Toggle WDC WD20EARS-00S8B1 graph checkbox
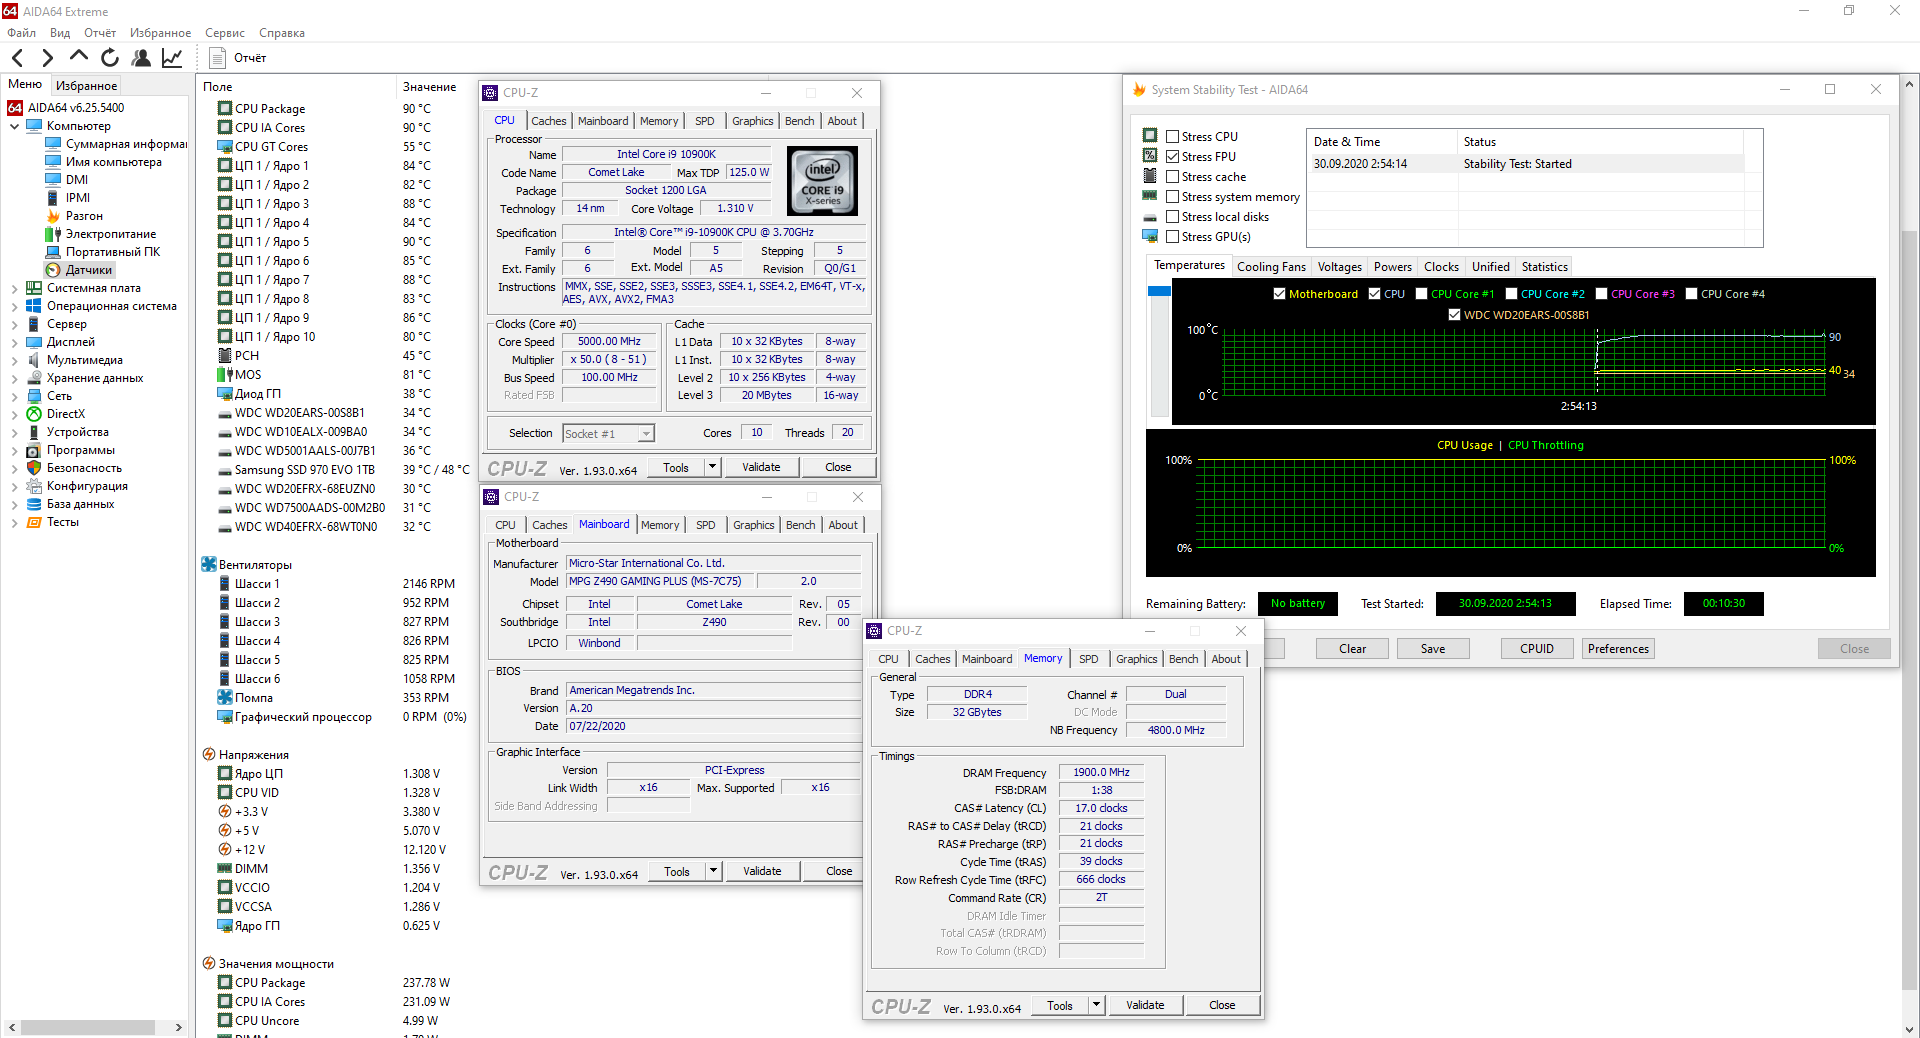 [x=1454, y=315]
